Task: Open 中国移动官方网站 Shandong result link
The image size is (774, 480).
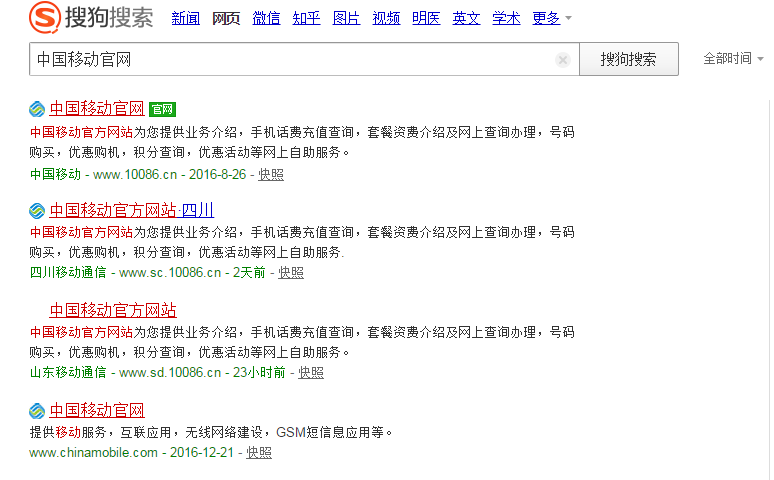Action: click(x=113, y=310)
